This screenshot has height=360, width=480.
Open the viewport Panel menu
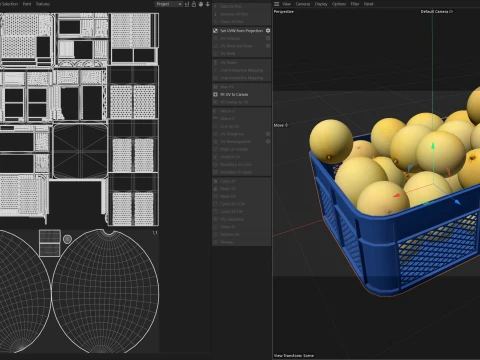pos(368,4)
